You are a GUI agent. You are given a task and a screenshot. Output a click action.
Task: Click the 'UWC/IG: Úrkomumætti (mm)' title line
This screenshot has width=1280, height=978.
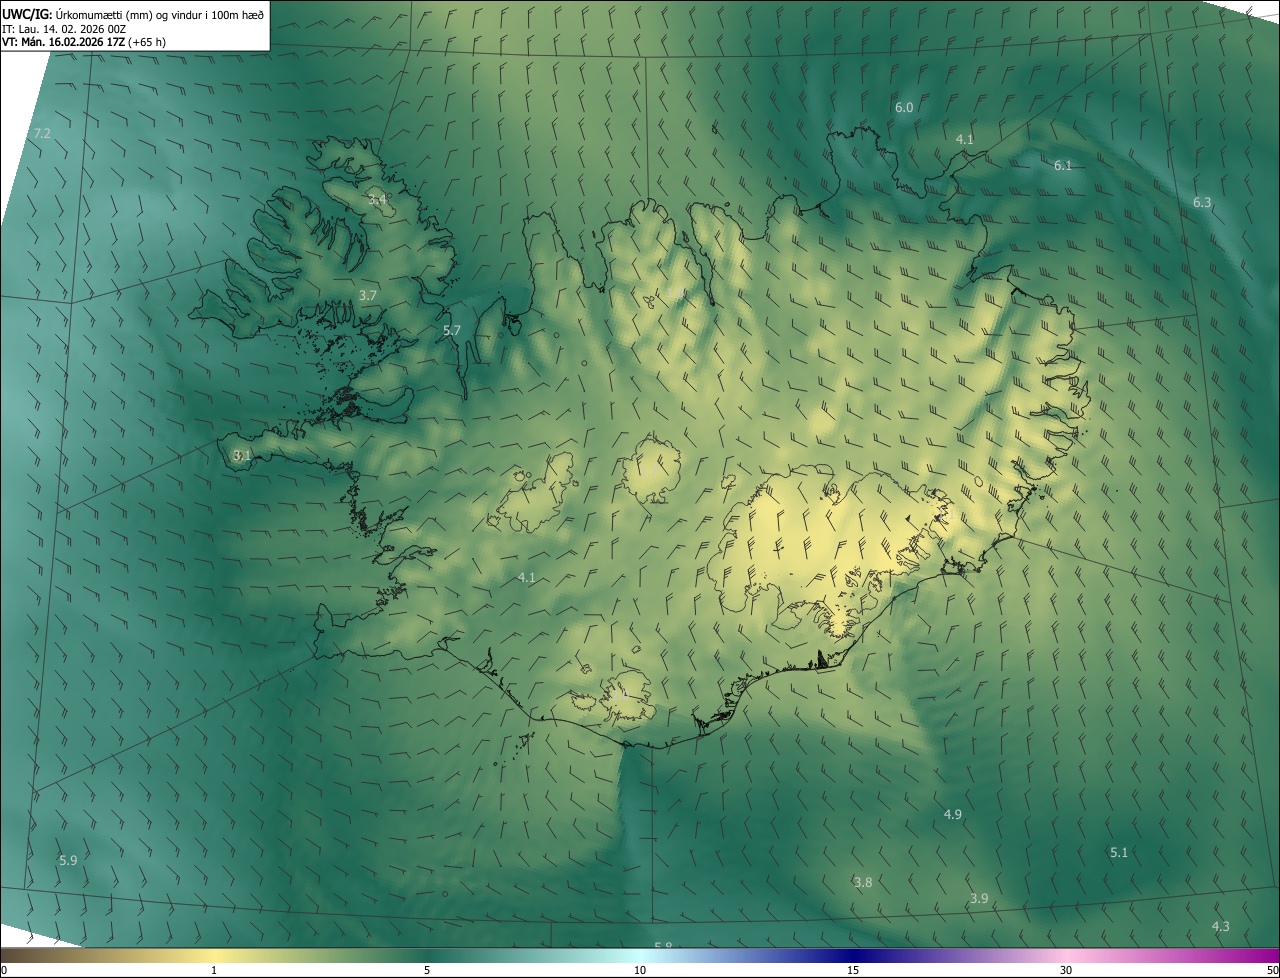133,14
